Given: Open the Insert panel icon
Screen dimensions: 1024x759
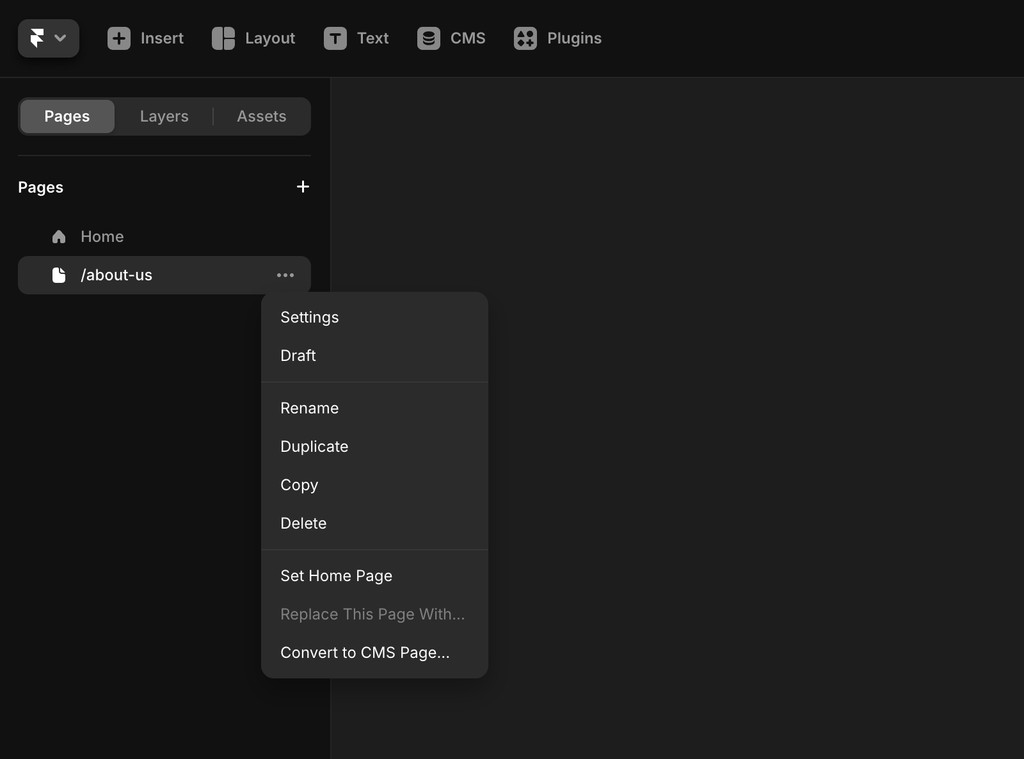Looking at the screenshot, I should (x=119, y=38).
